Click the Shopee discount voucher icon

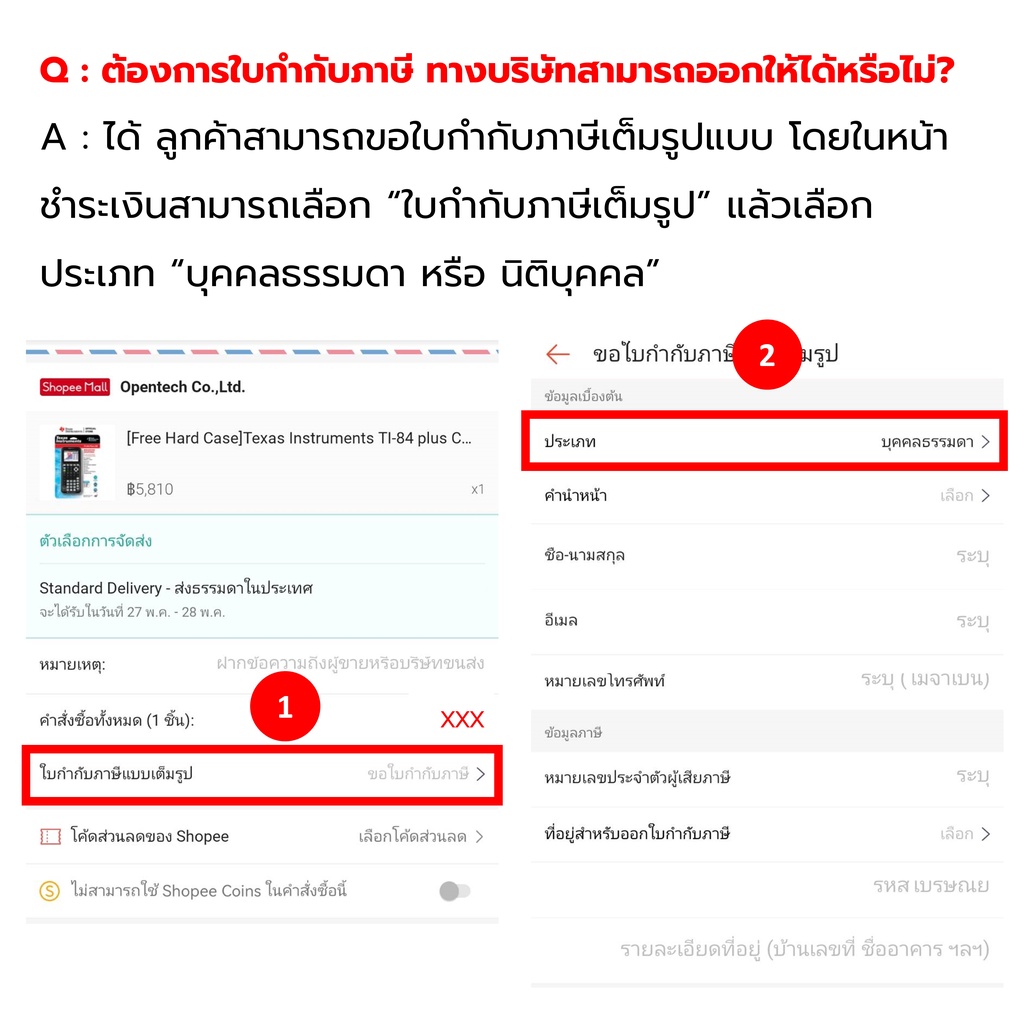click(50, 837)
